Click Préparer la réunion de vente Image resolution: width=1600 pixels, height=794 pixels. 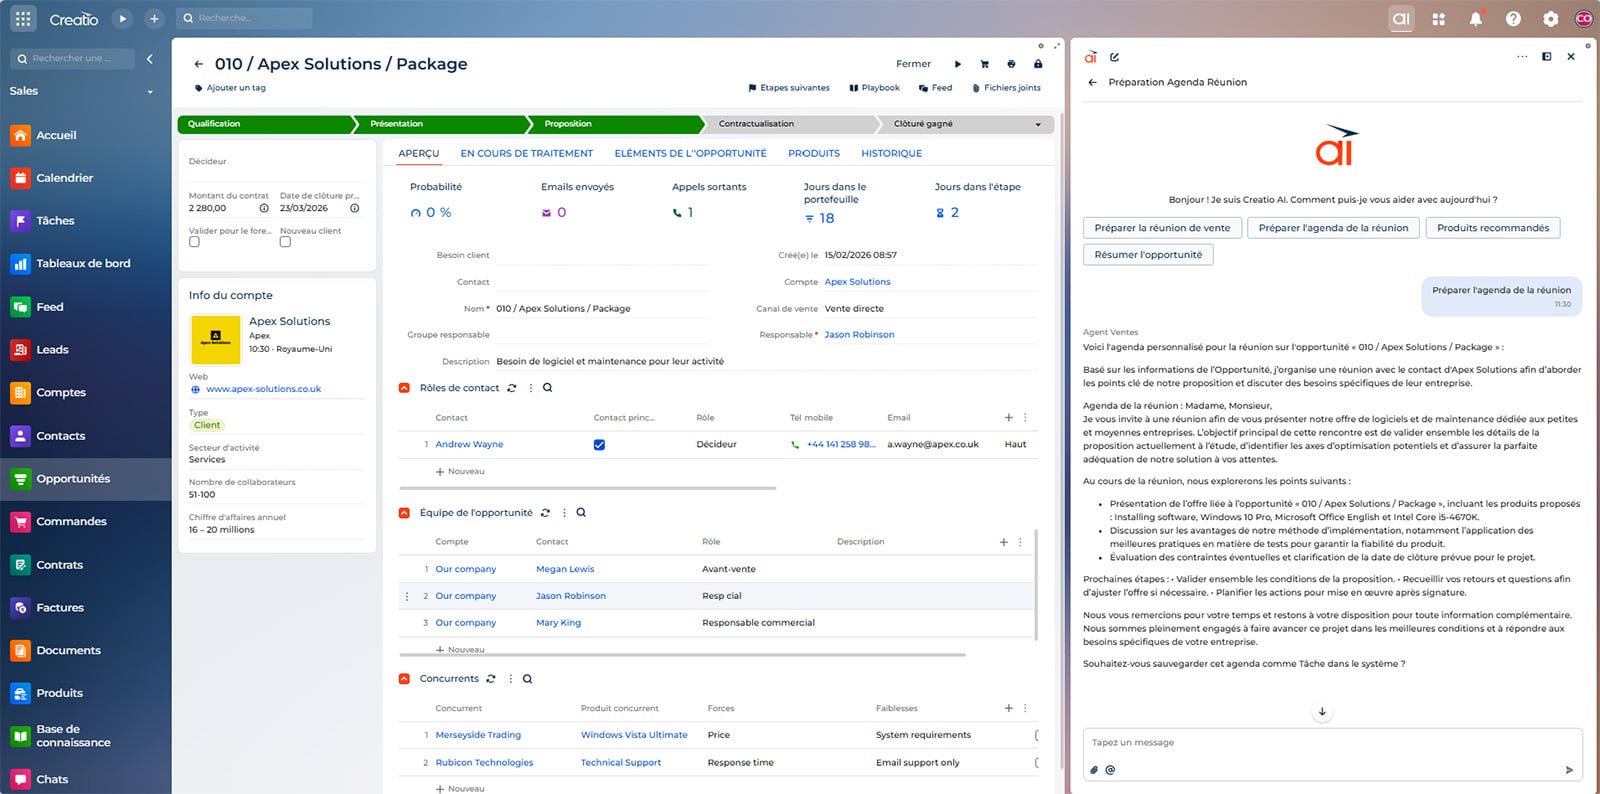tap(1162, 228)
